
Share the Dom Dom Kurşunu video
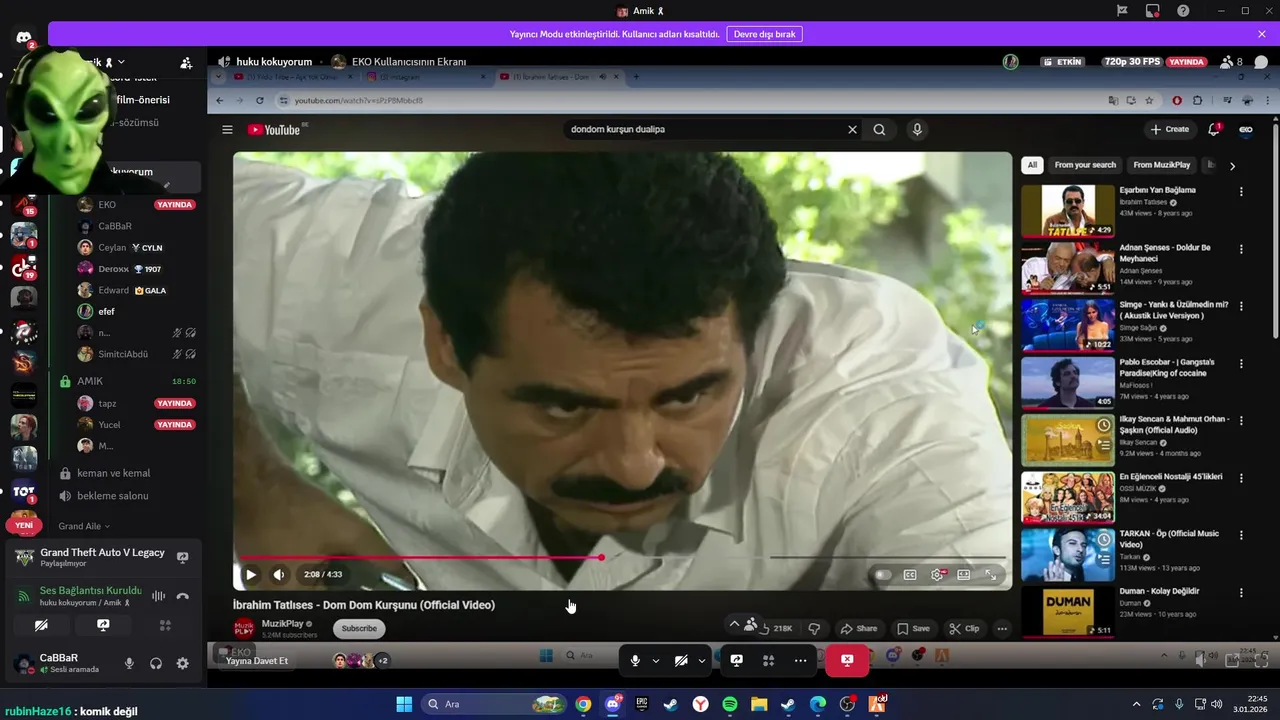(x=859, y=629)
